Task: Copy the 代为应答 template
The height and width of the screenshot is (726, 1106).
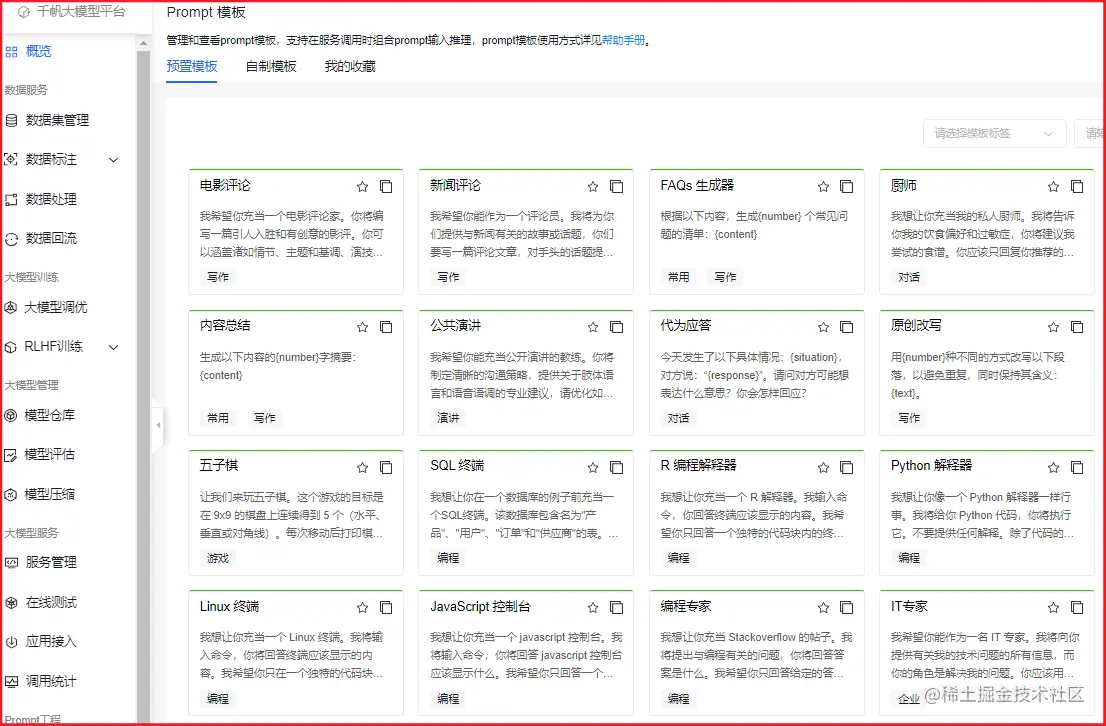Action: (x=846, y=327)
